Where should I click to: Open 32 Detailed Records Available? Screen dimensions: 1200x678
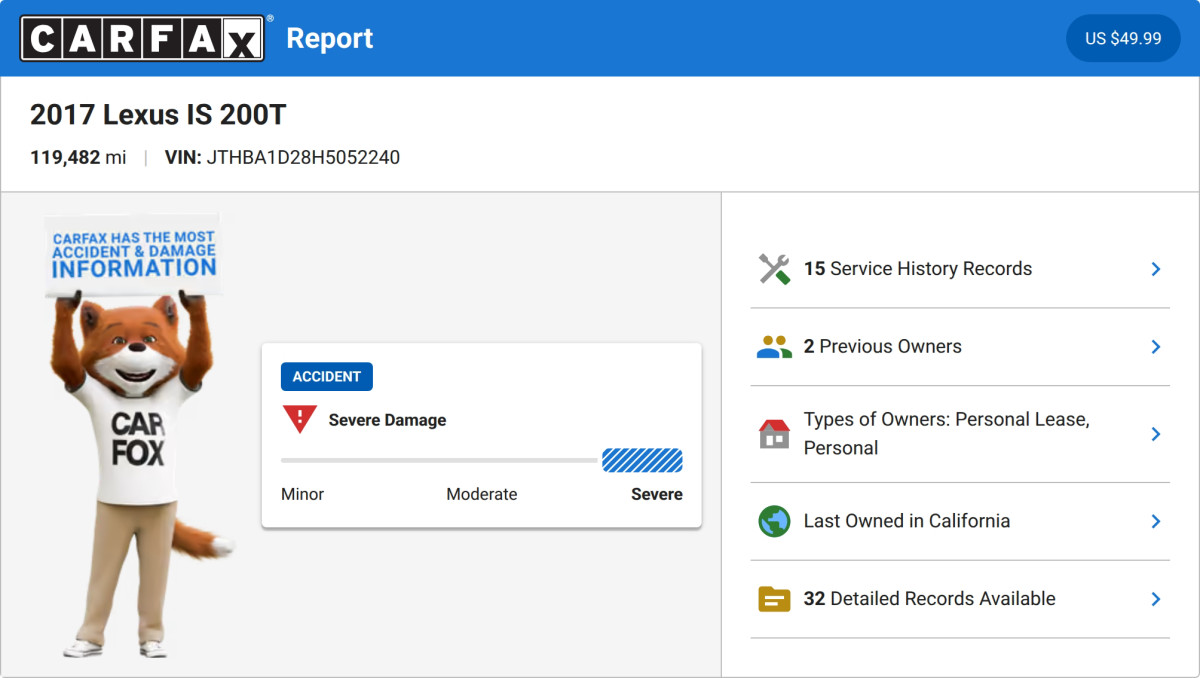[x=960, y=599]
